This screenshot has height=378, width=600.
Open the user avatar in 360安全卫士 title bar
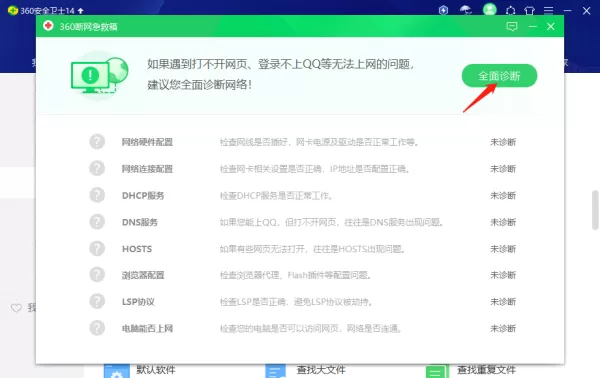point(489,10)
